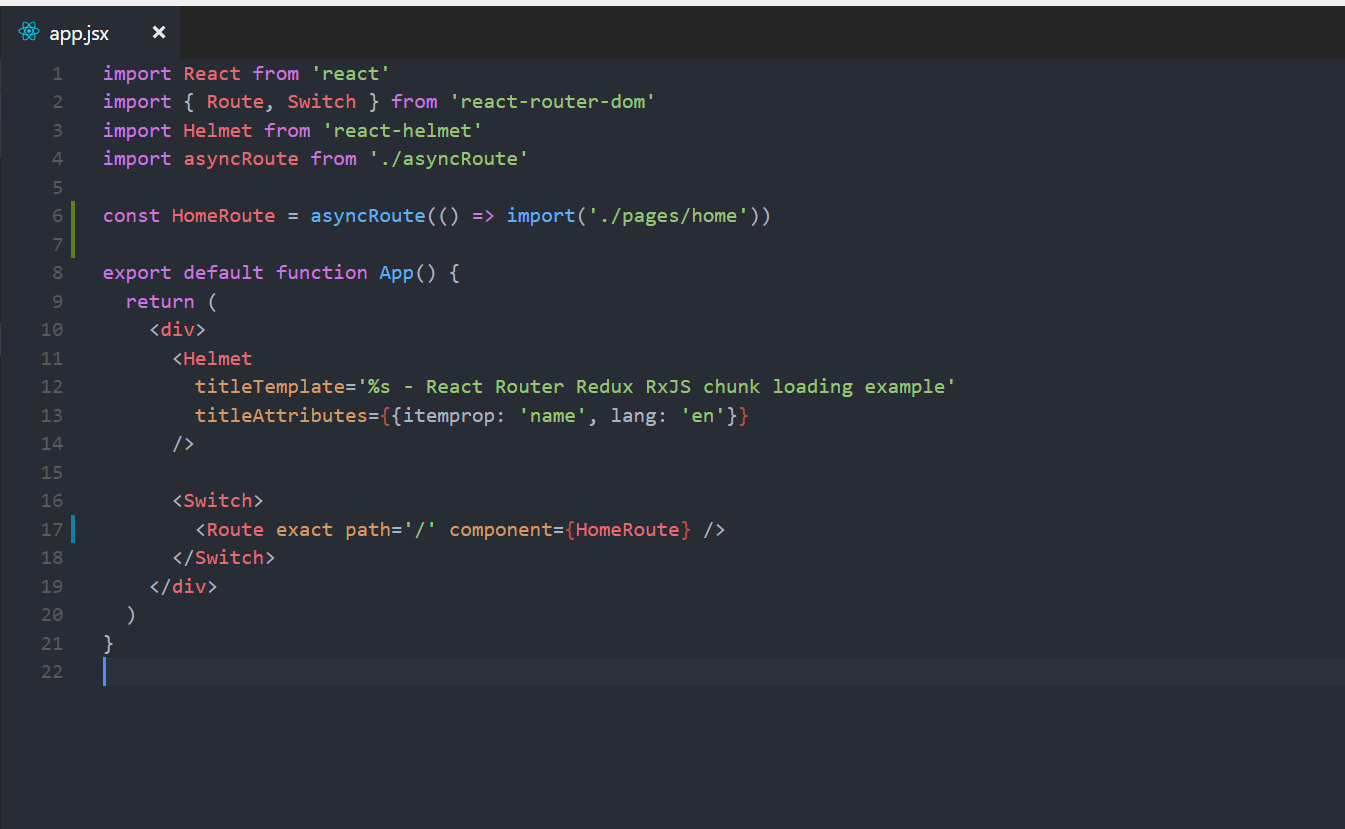
Task: Click line number 6 in the gutter
Action: (57, 216)
